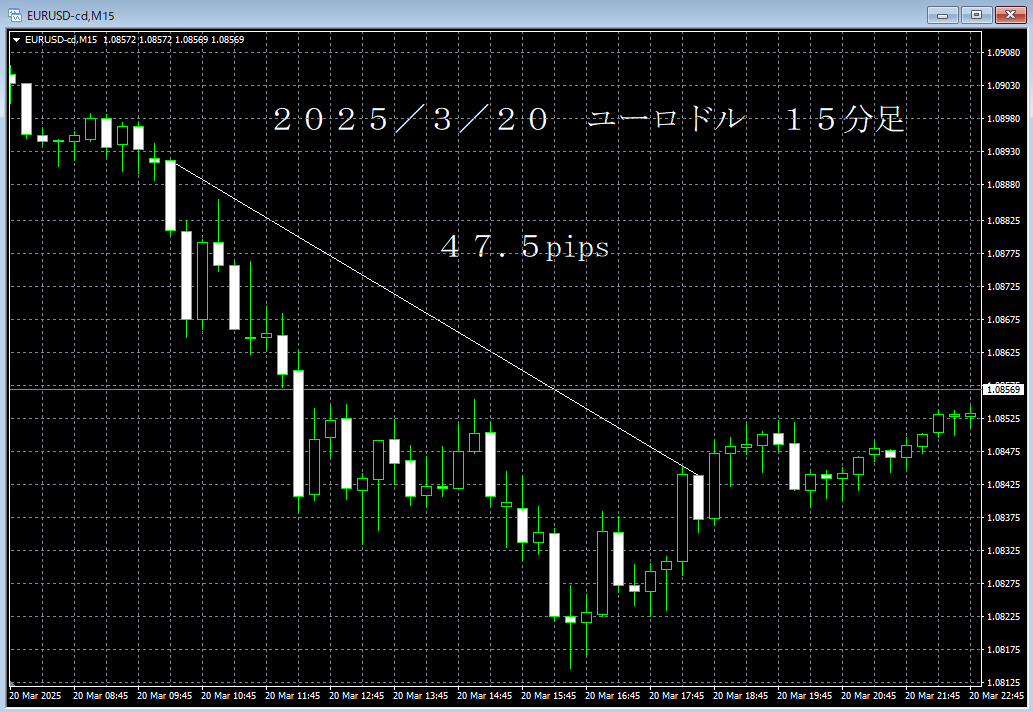Click the 20 Mar 14:45 time label
This screenshot has width=1033, height=712.
pyautogui.click(x=484, y=696)
